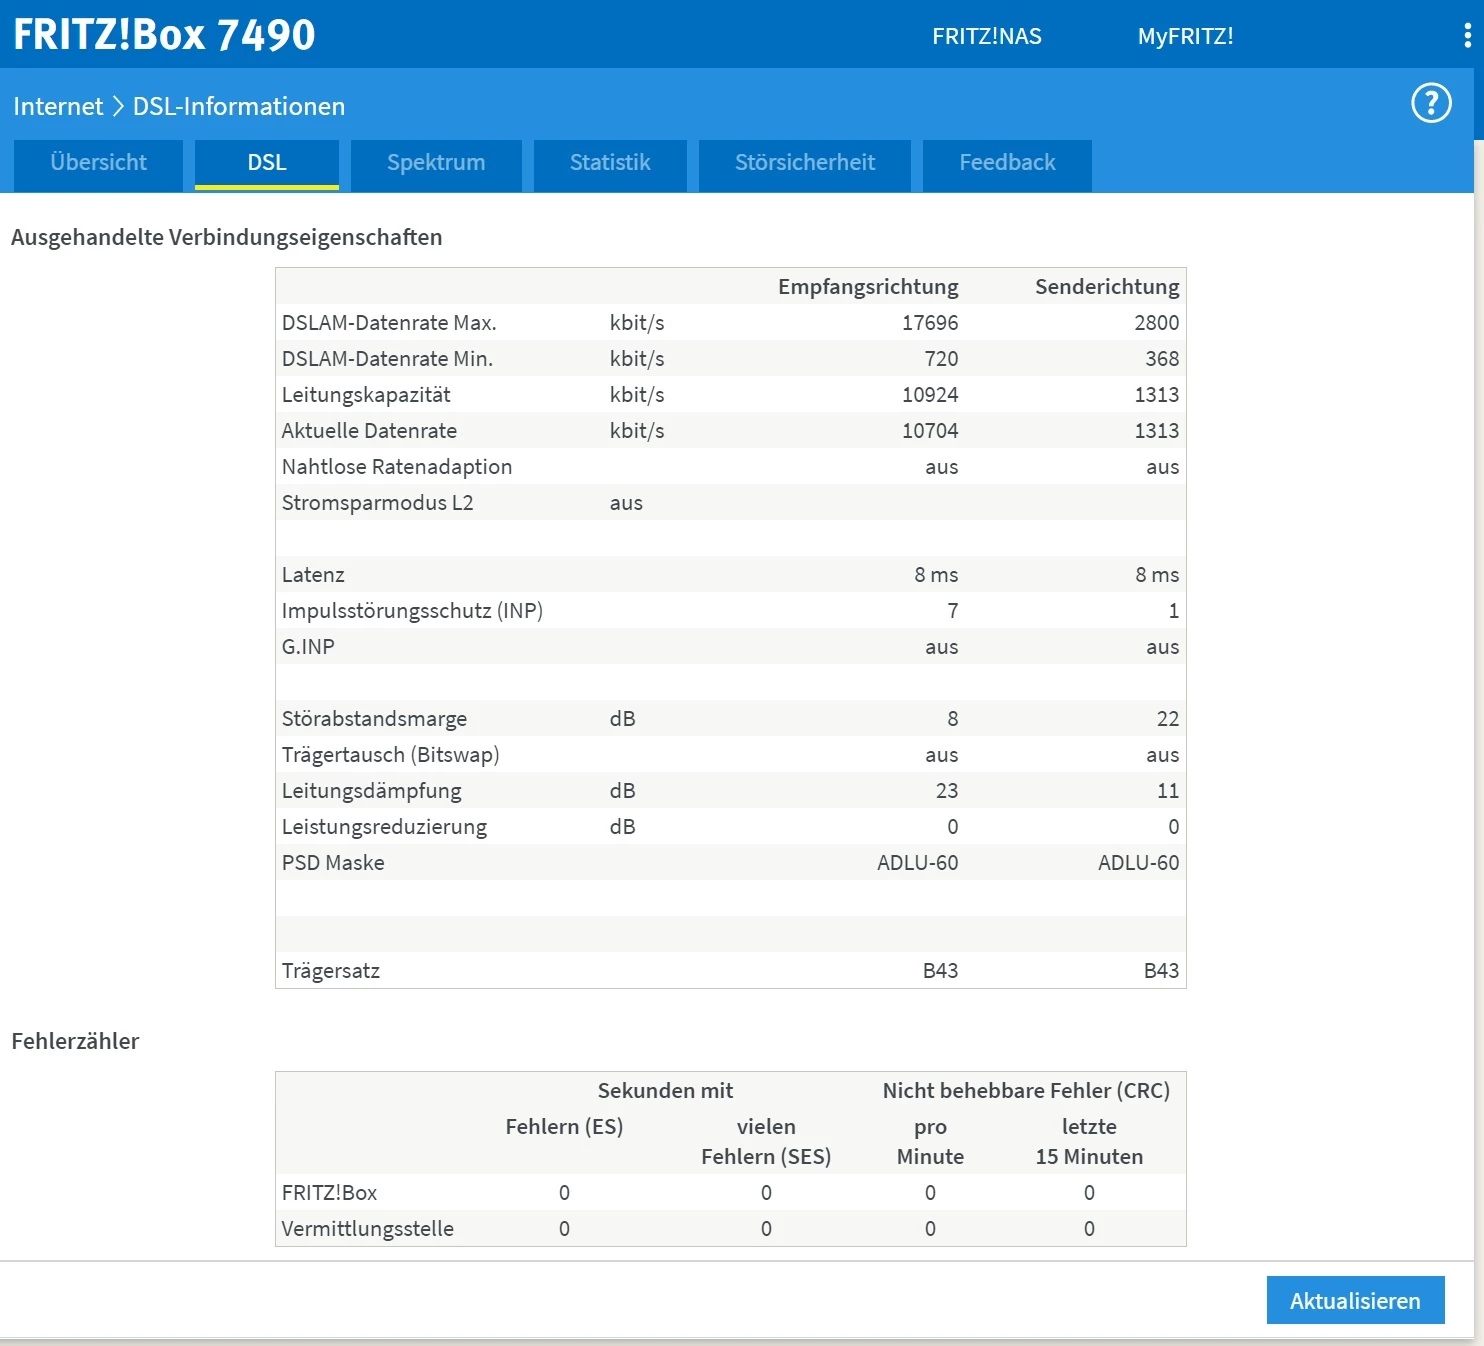
Task: Open the three-dot menu in header
Action: (1467, 36)
